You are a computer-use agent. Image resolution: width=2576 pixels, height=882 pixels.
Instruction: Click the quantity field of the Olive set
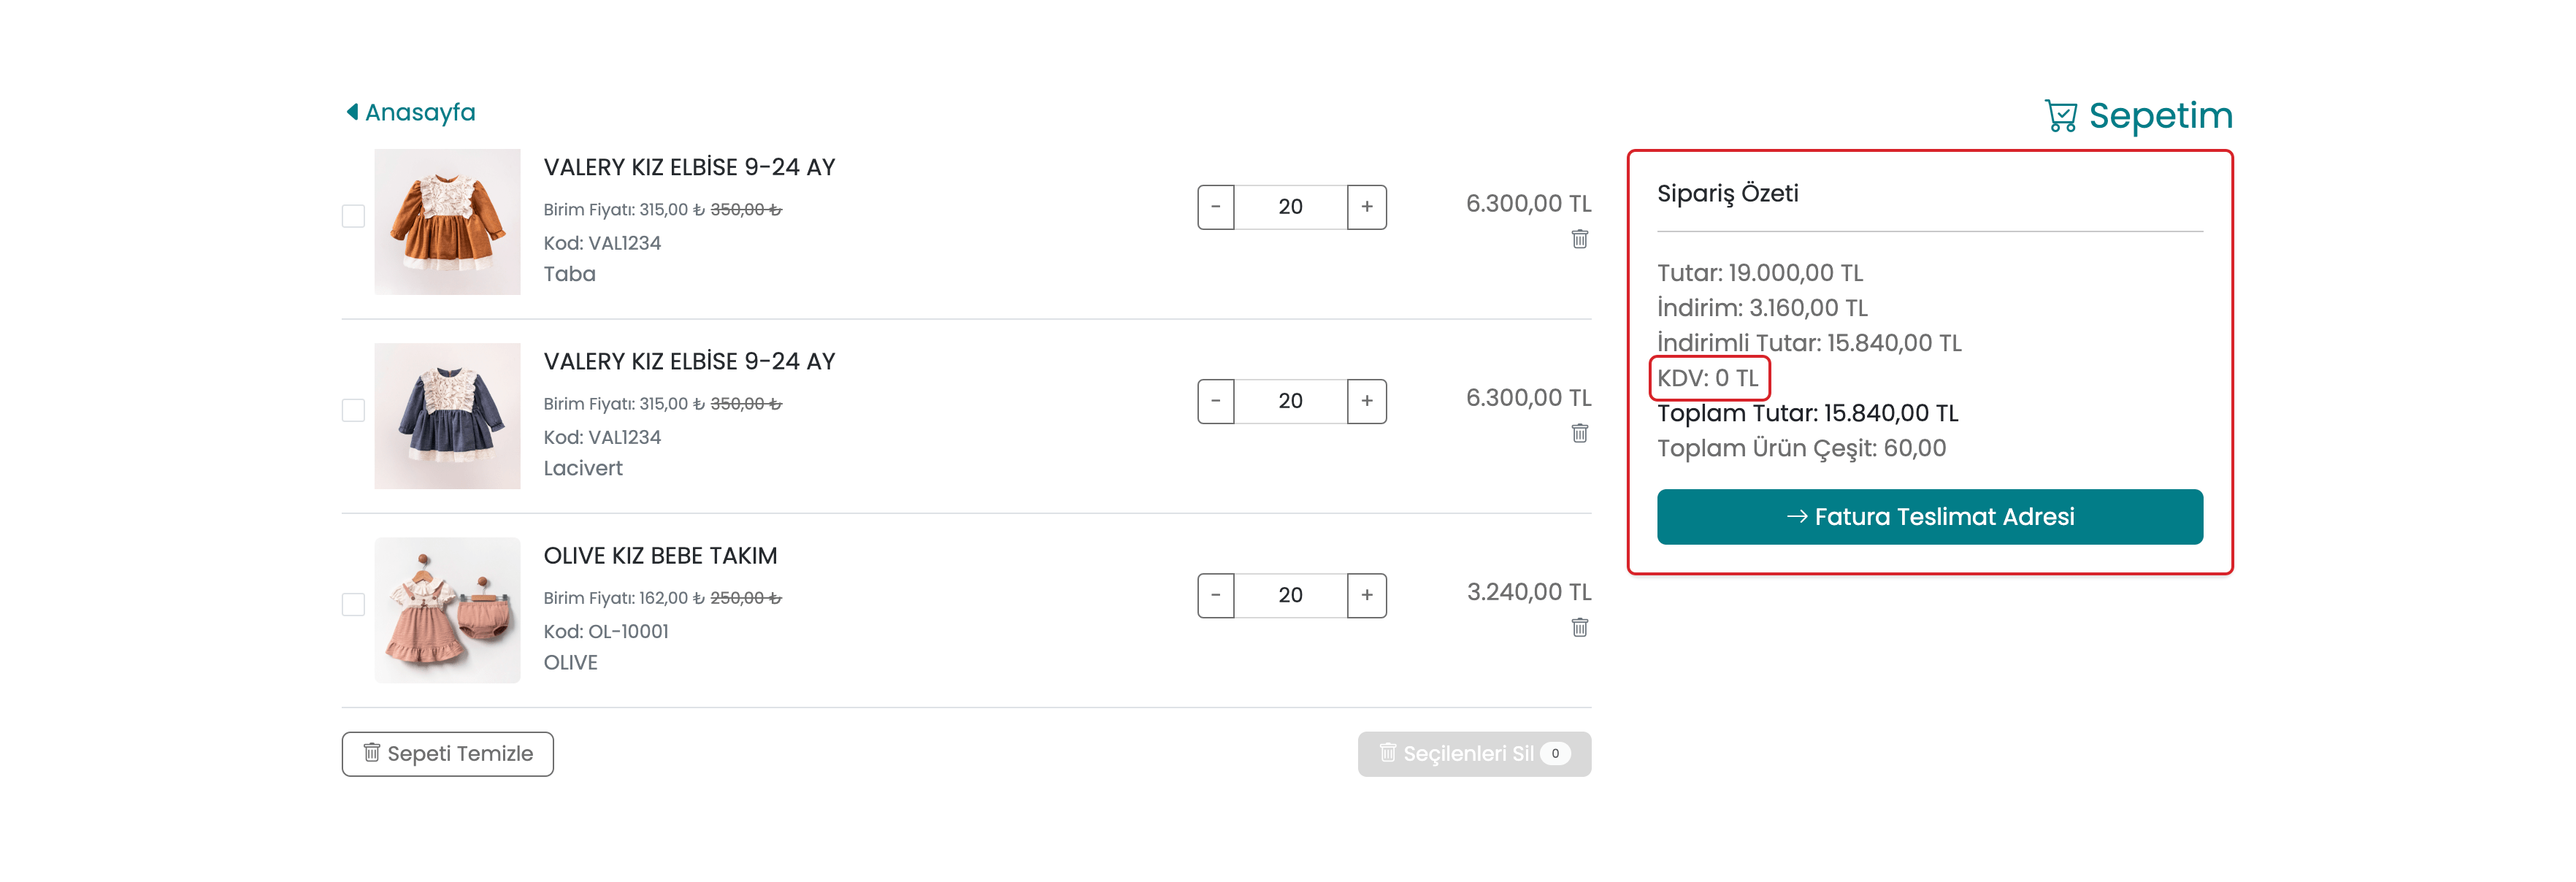coord(1290,595)
